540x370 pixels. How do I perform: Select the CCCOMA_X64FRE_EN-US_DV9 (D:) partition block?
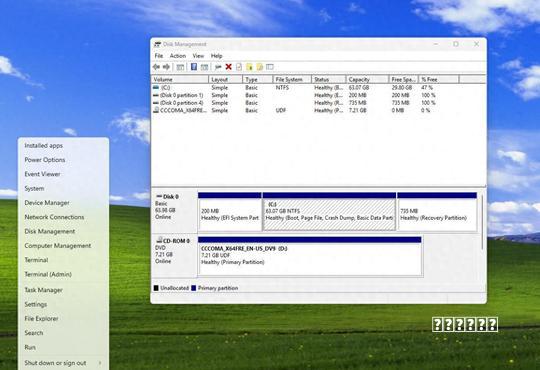[310, 256]
